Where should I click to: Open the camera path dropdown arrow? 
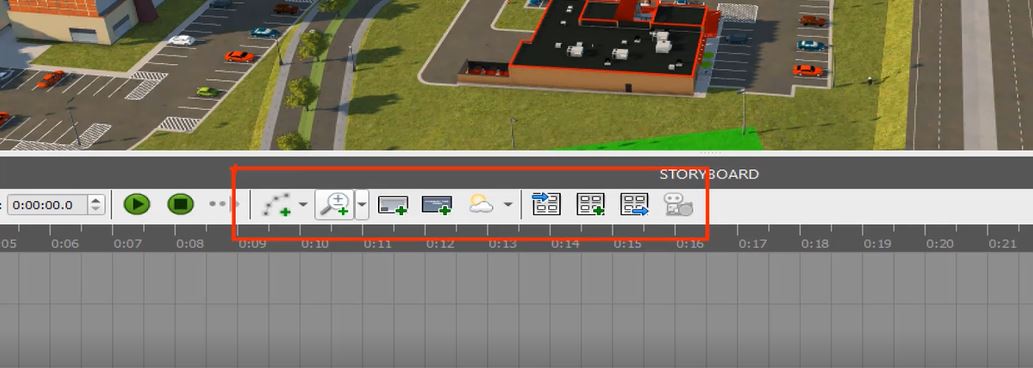(x=303, y=205)
